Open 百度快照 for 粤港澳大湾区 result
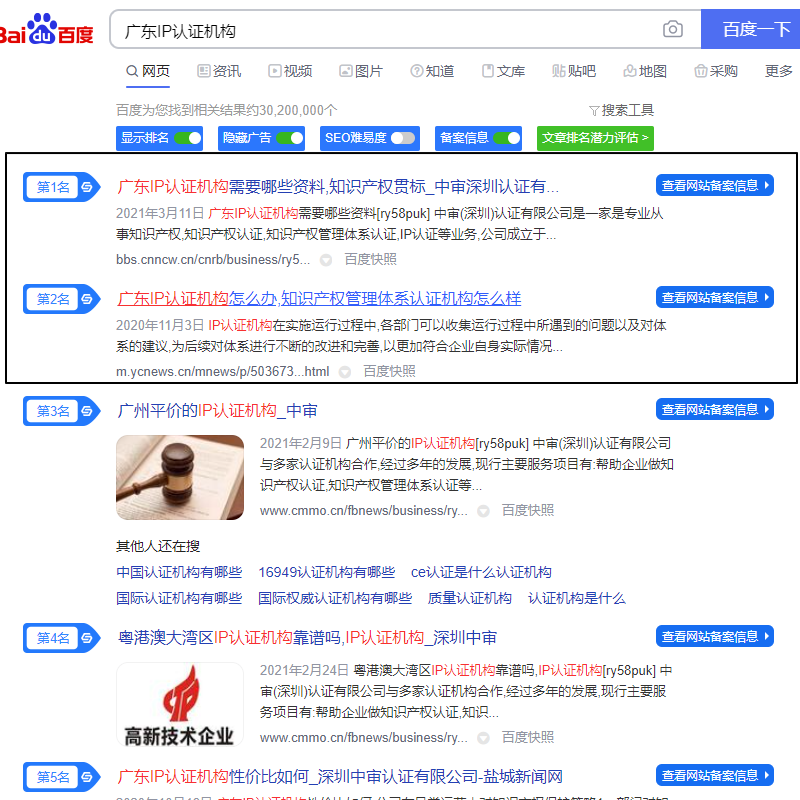Screen dimensions: 800x800 pos(528,737)
